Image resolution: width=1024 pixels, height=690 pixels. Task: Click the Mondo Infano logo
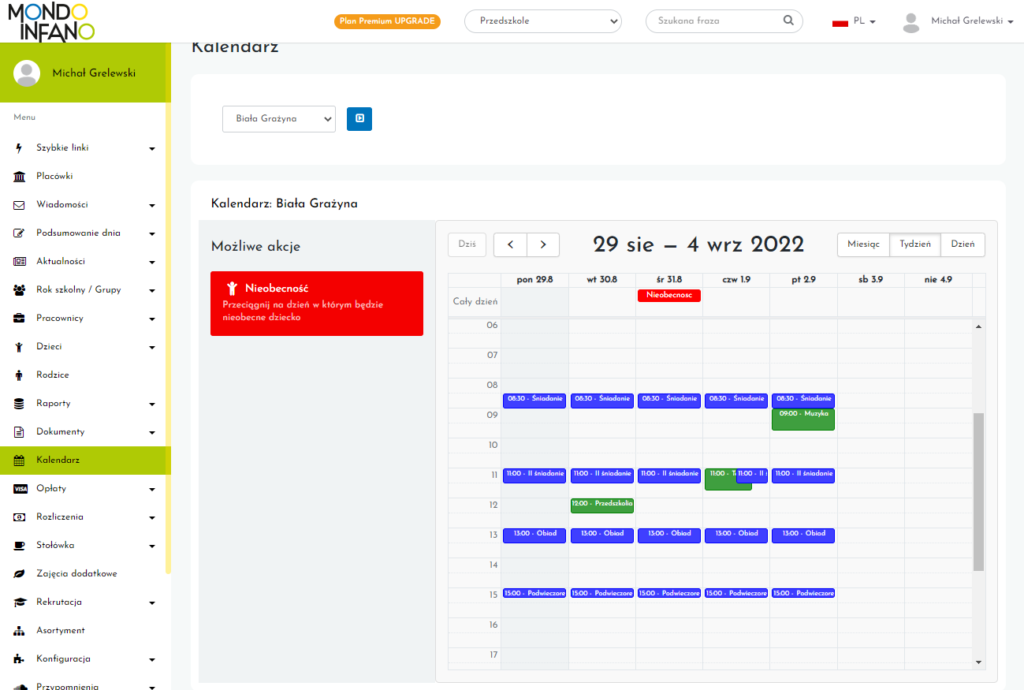click(x=51, y=22)
